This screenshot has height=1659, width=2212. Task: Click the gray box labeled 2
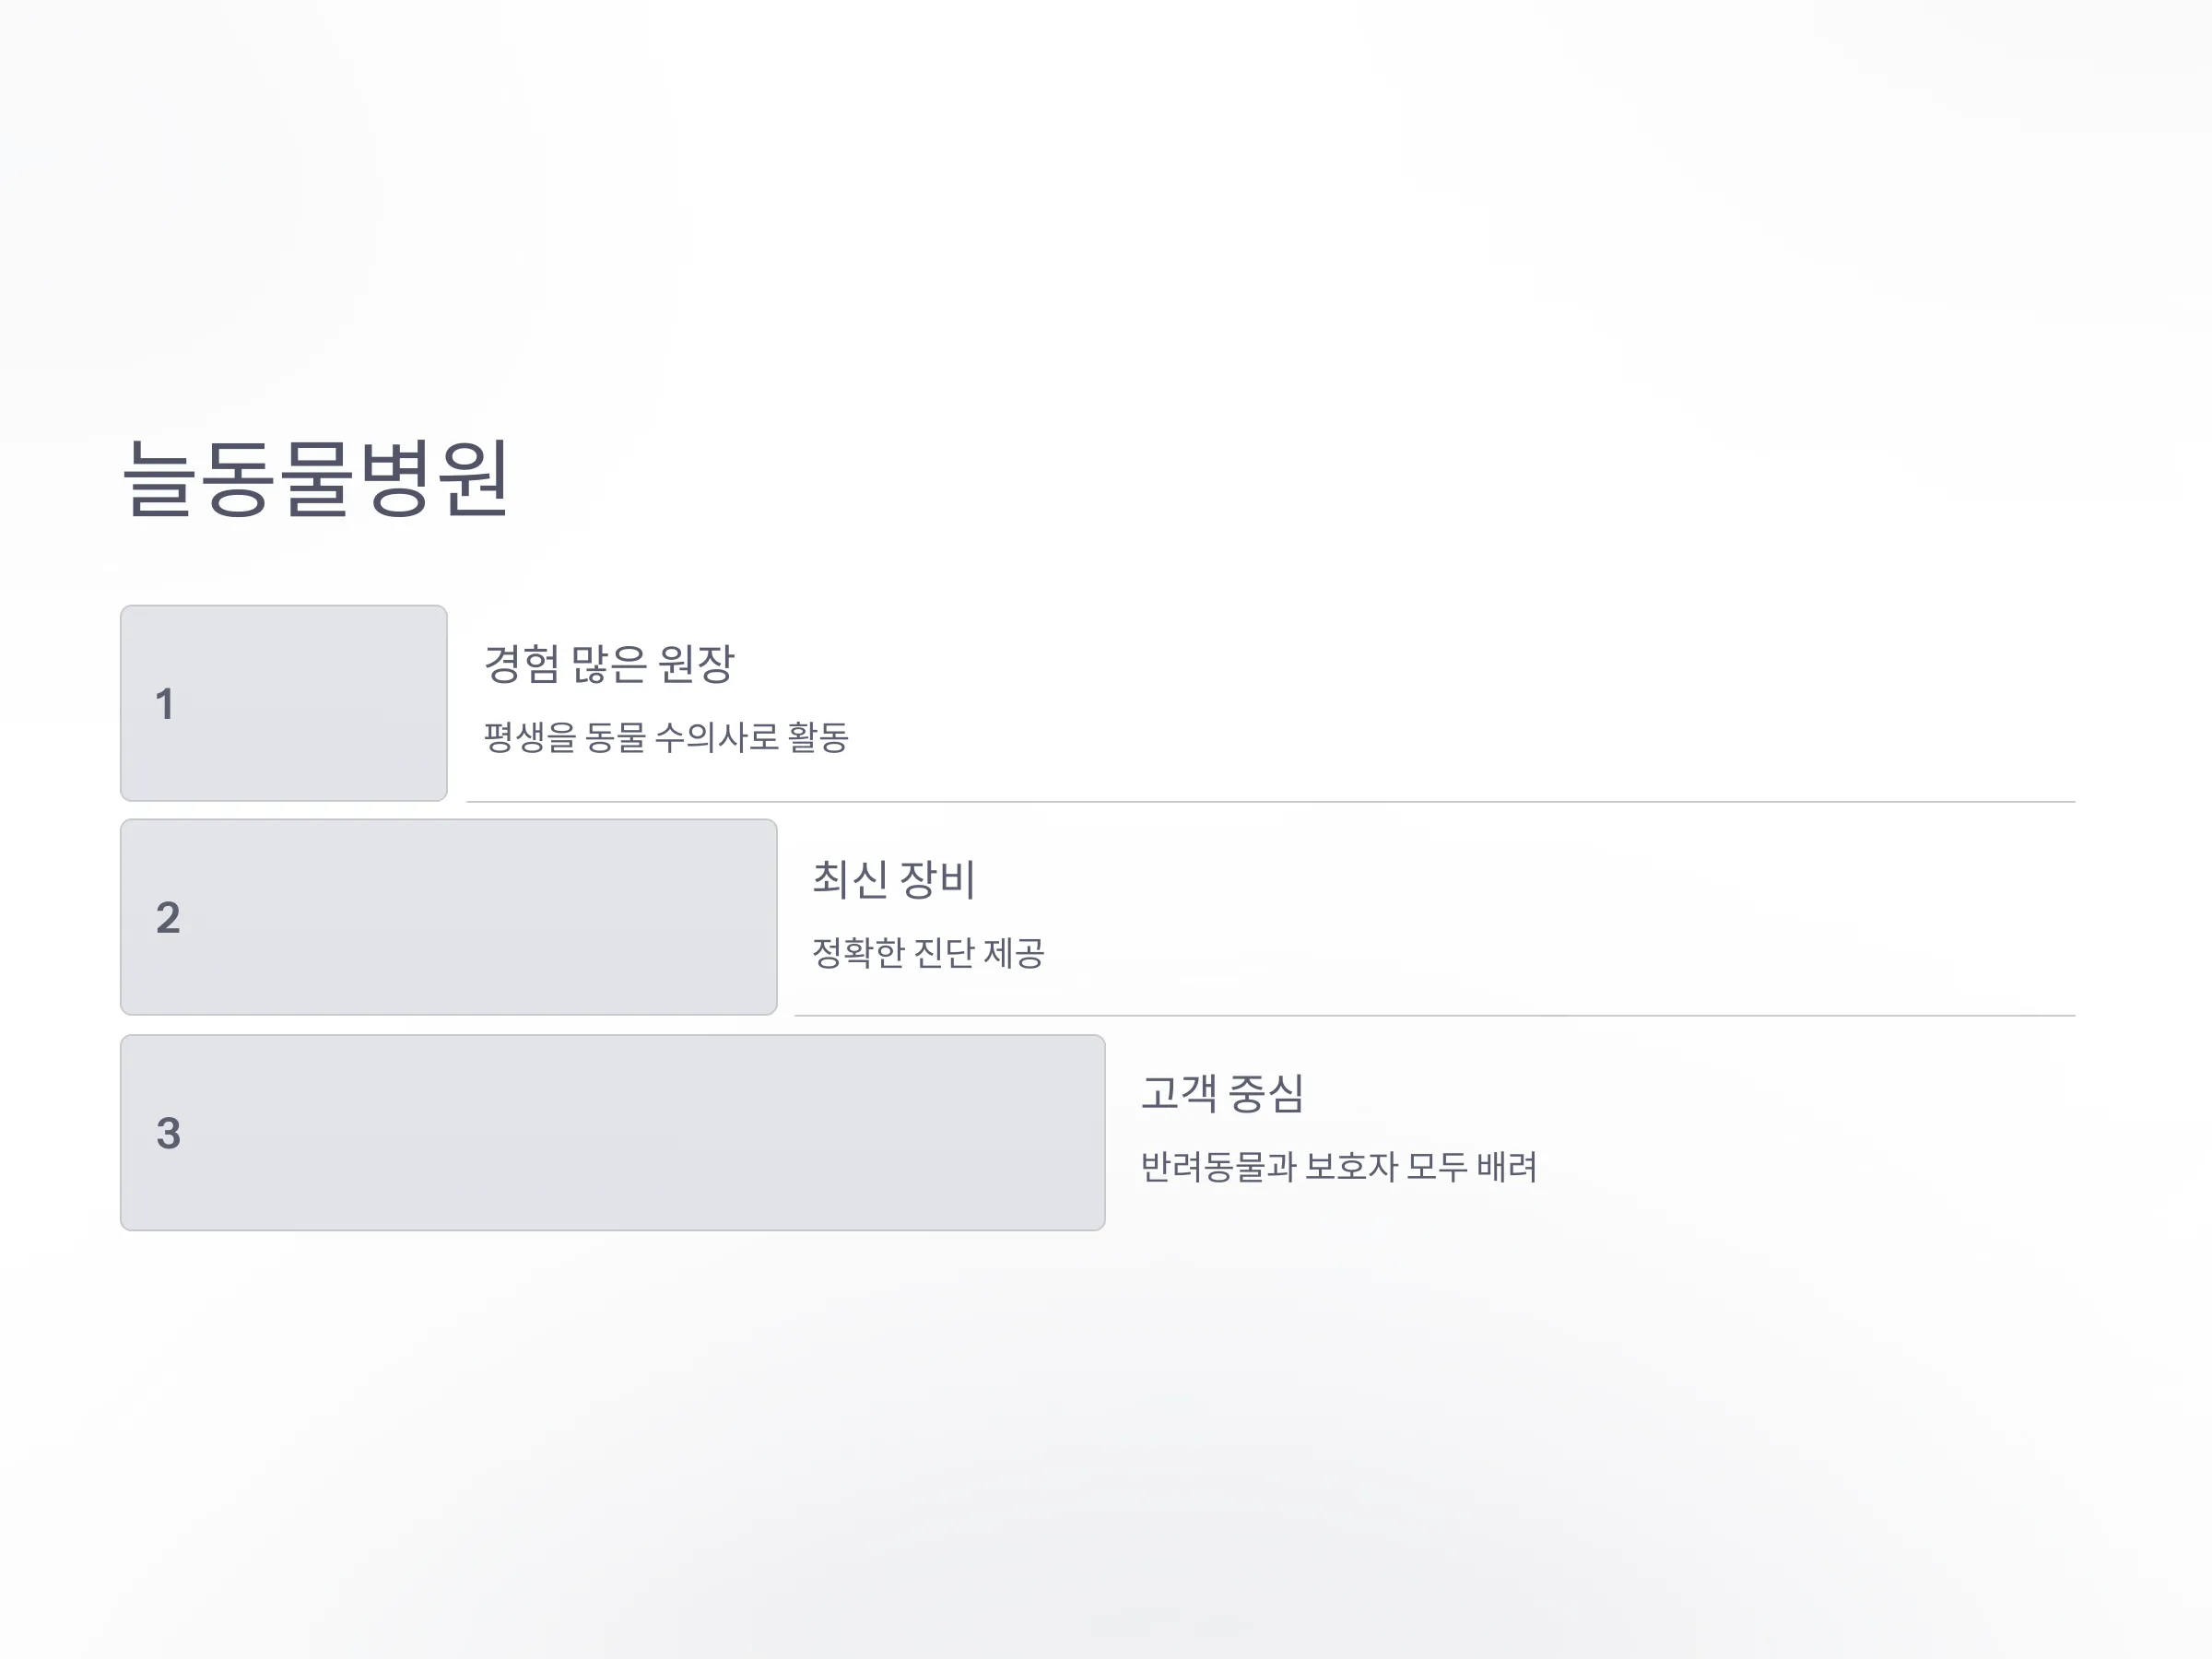(449, 917)
